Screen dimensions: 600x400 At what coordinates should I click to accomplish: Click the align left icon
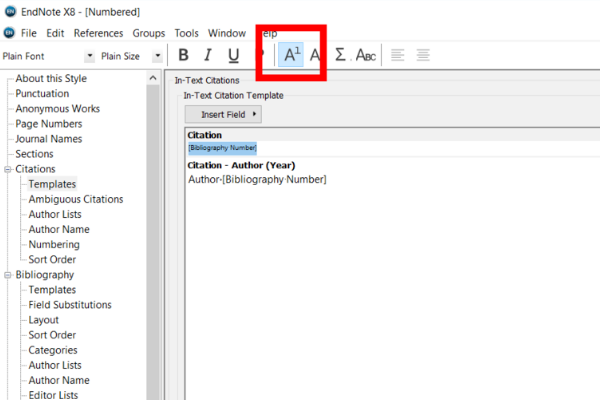point(398,55)
